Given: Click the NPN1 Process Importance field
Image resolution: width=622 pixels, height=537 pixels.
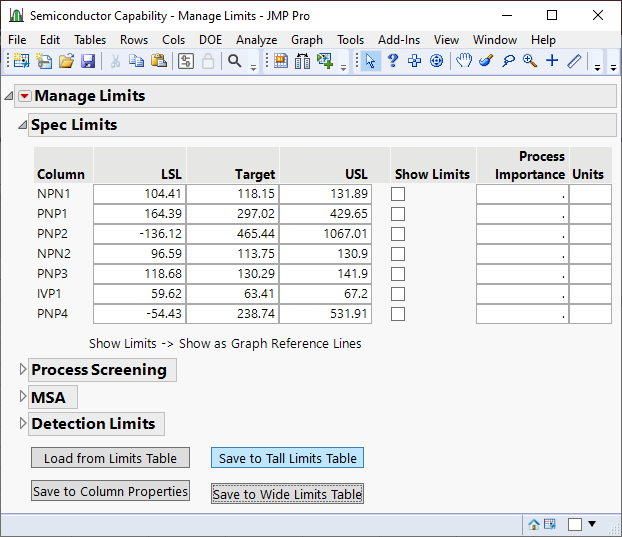Looking at the screenshot, I should tap(522, 194).
